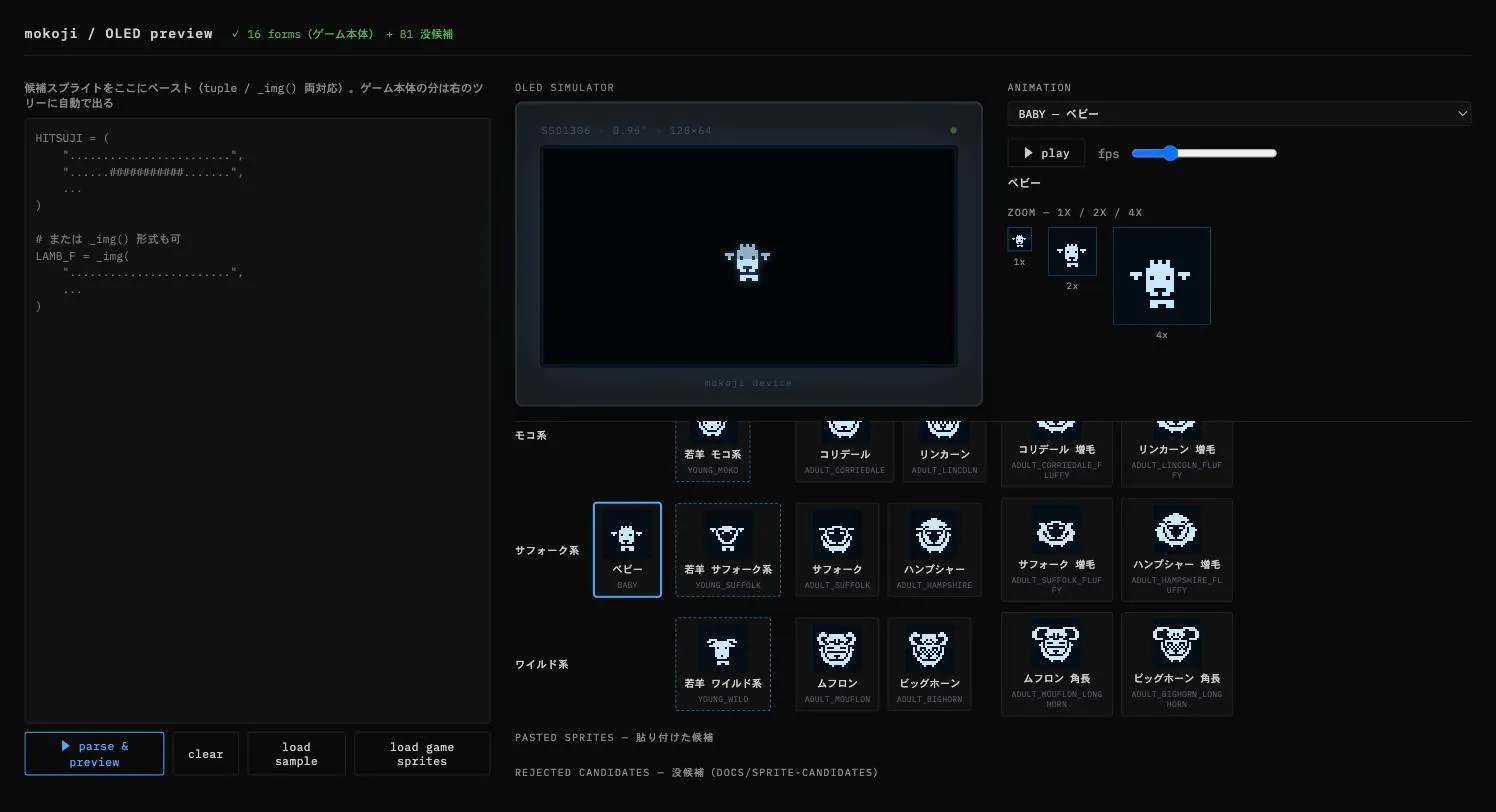
Task: Click the '+ 81 没候補' count
Action: [420, 34]
